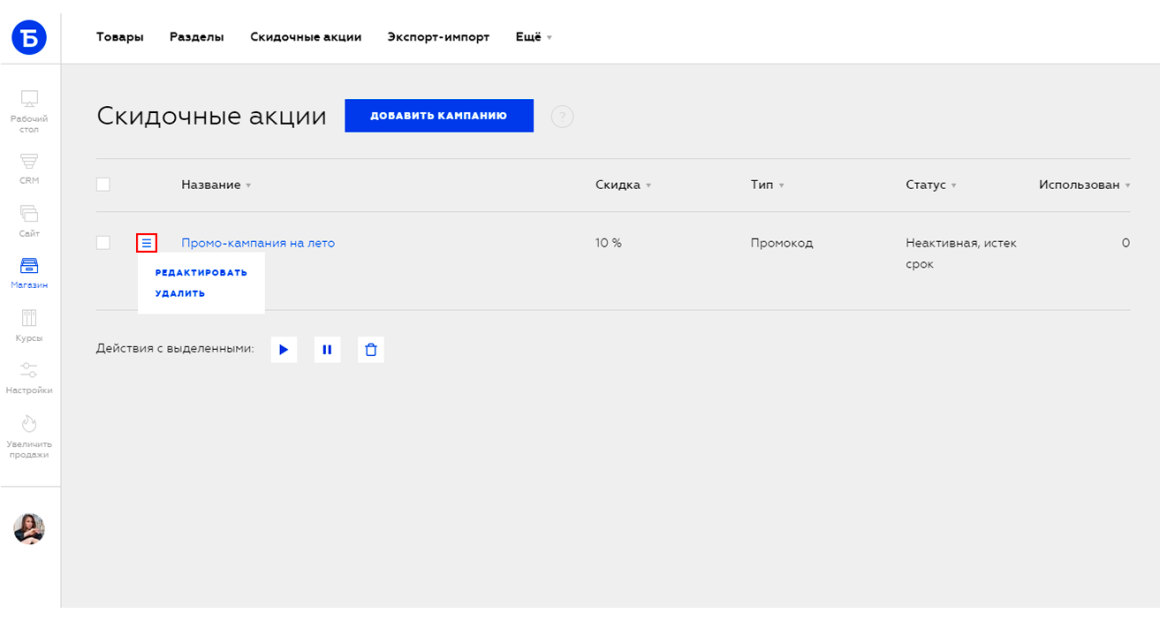Open the CRM sidebar section
Screen dimensions: 1160x621
[x=29, y=169]
